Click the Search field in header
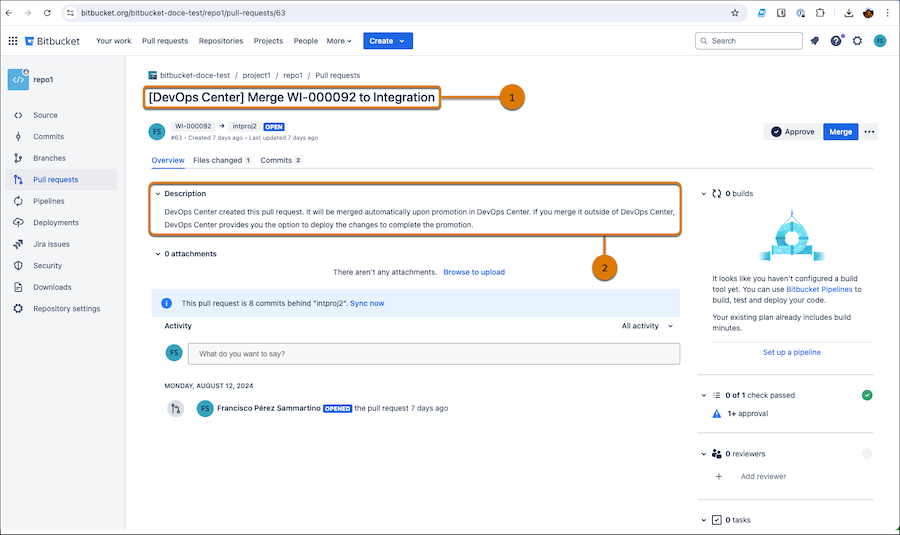 coord(748,41)
